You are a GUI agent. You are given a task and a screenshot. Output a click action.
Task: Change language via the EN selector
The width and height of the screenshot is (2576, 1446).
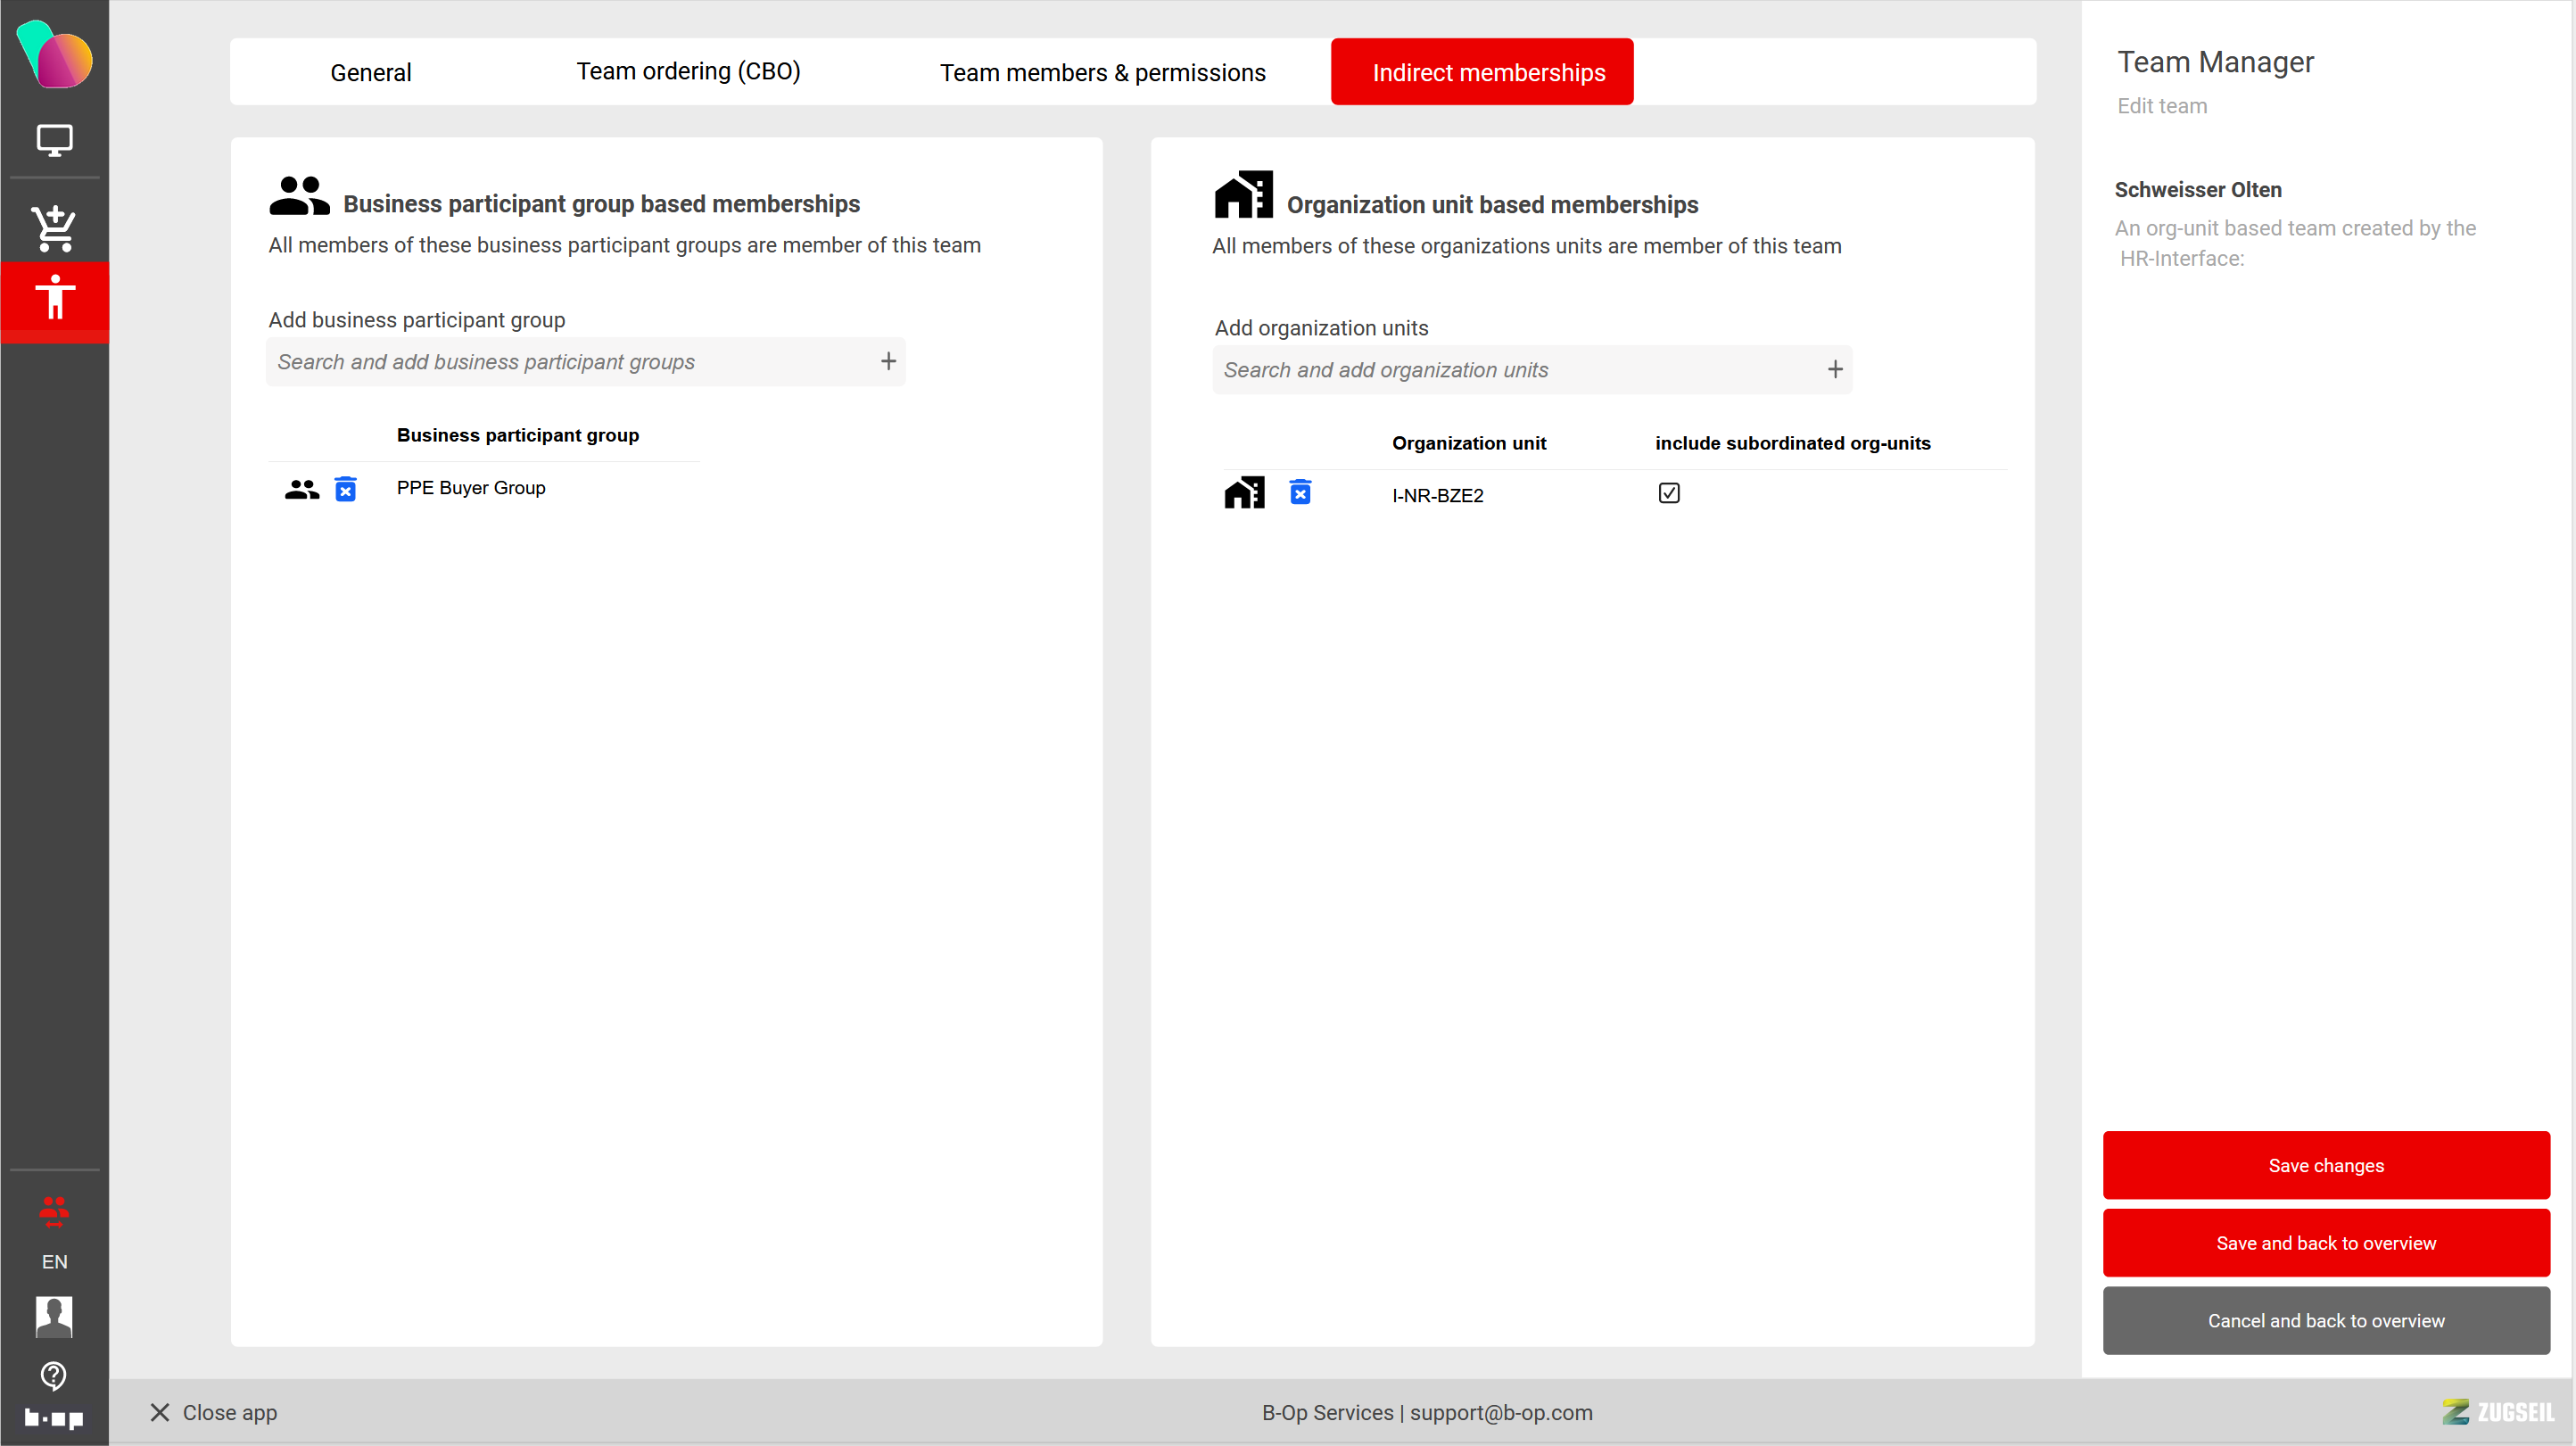point(54,1261)
